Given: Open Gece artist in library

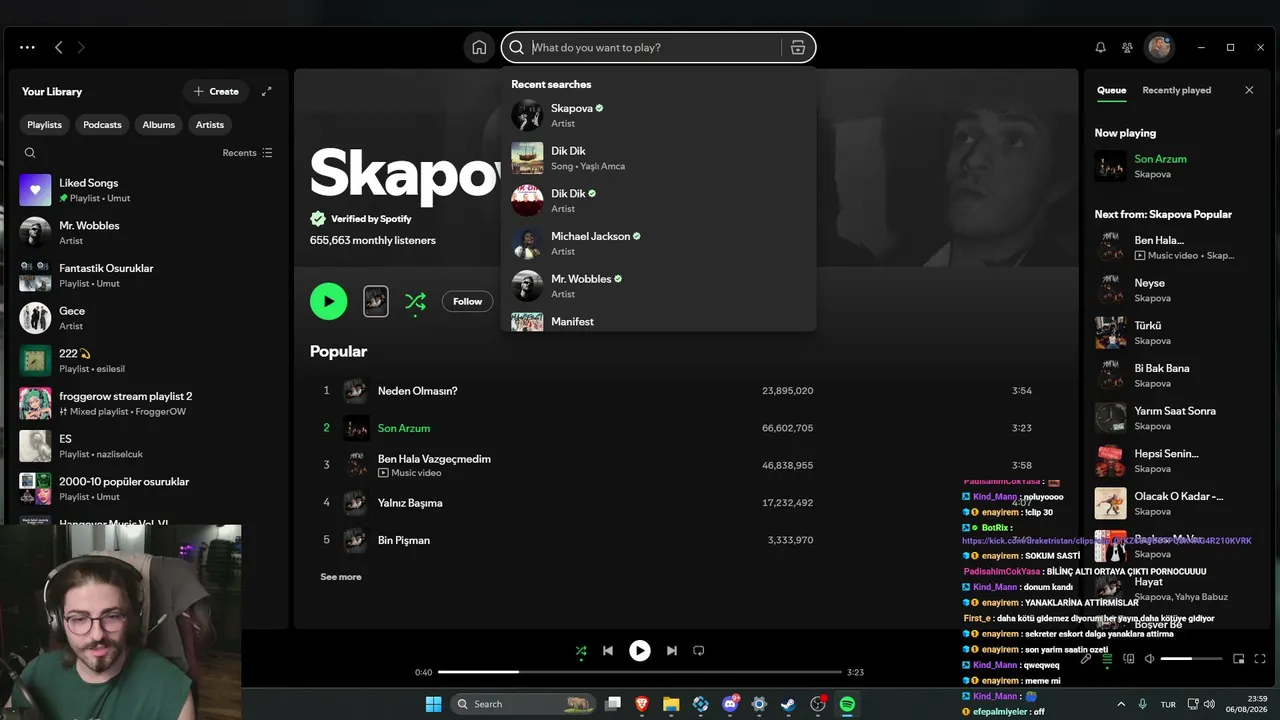Looking at the screenshot, I should pos(148,318).
